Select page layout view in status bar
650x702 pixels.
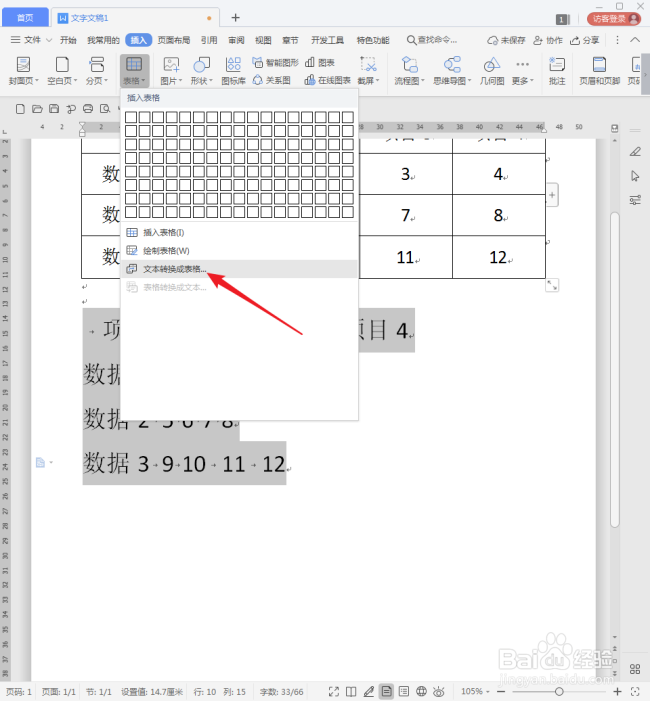coord(386,692)
